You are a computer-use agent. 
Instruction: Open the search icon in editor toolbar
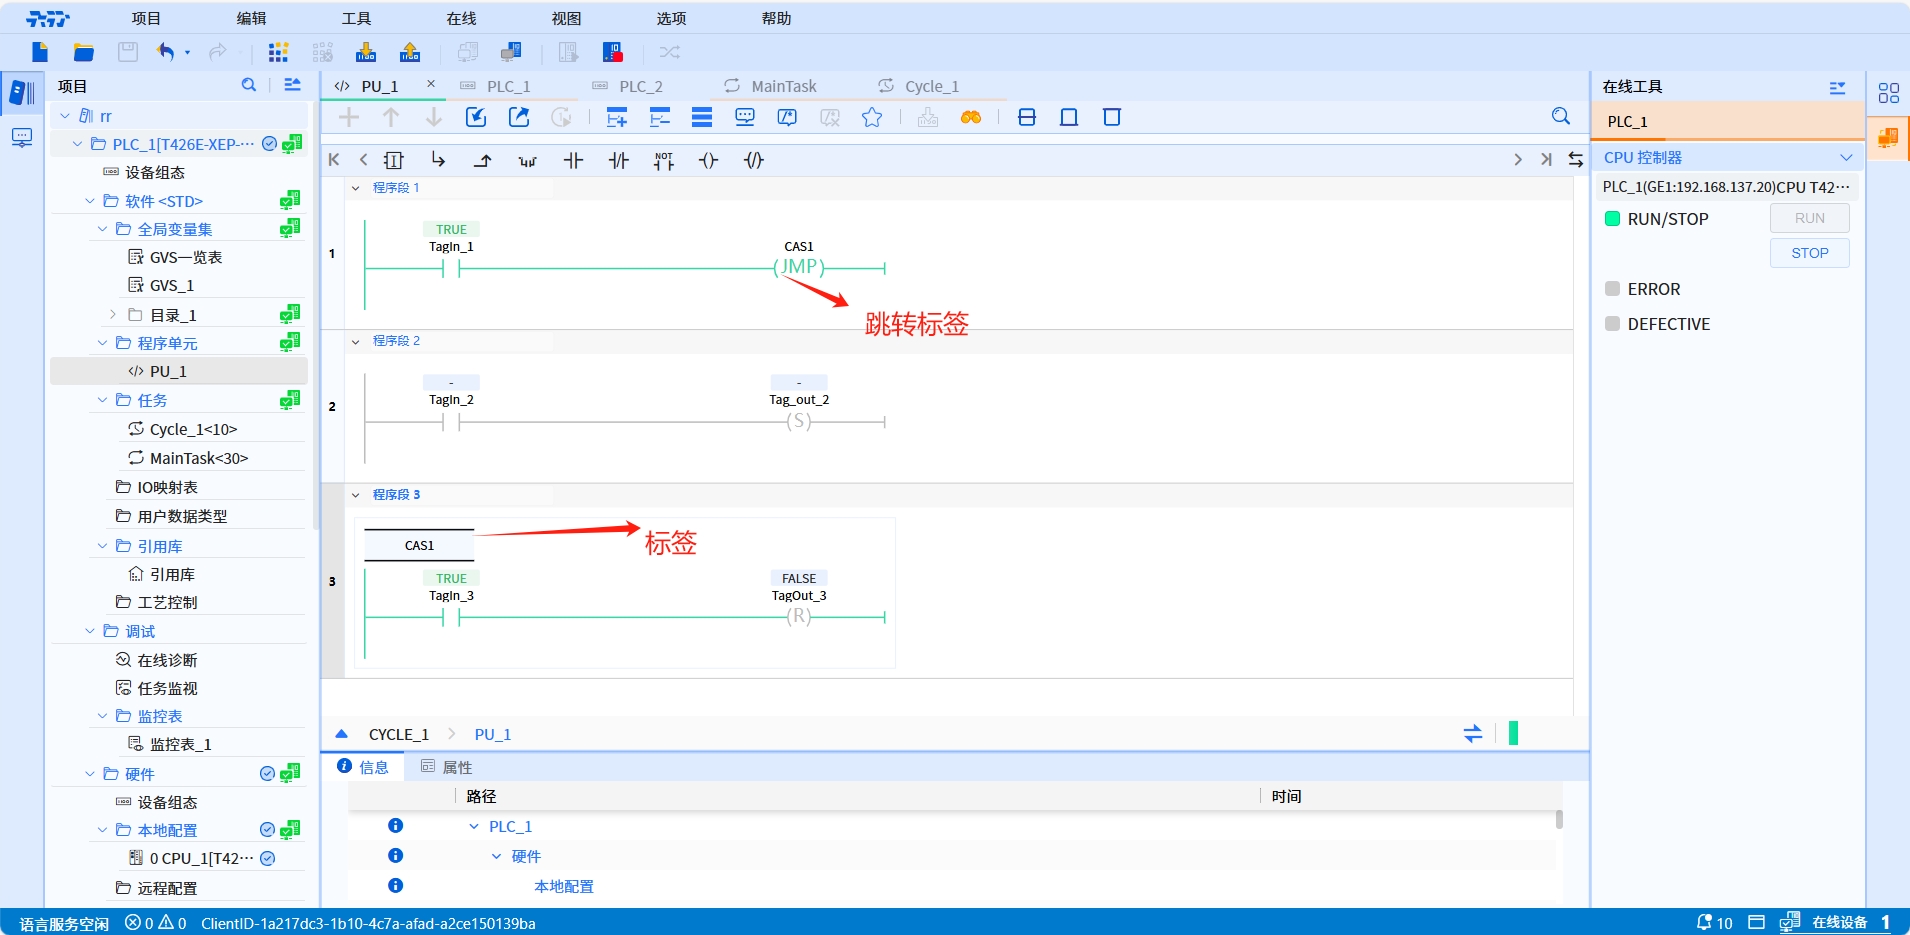click(x=1560, y=117)
